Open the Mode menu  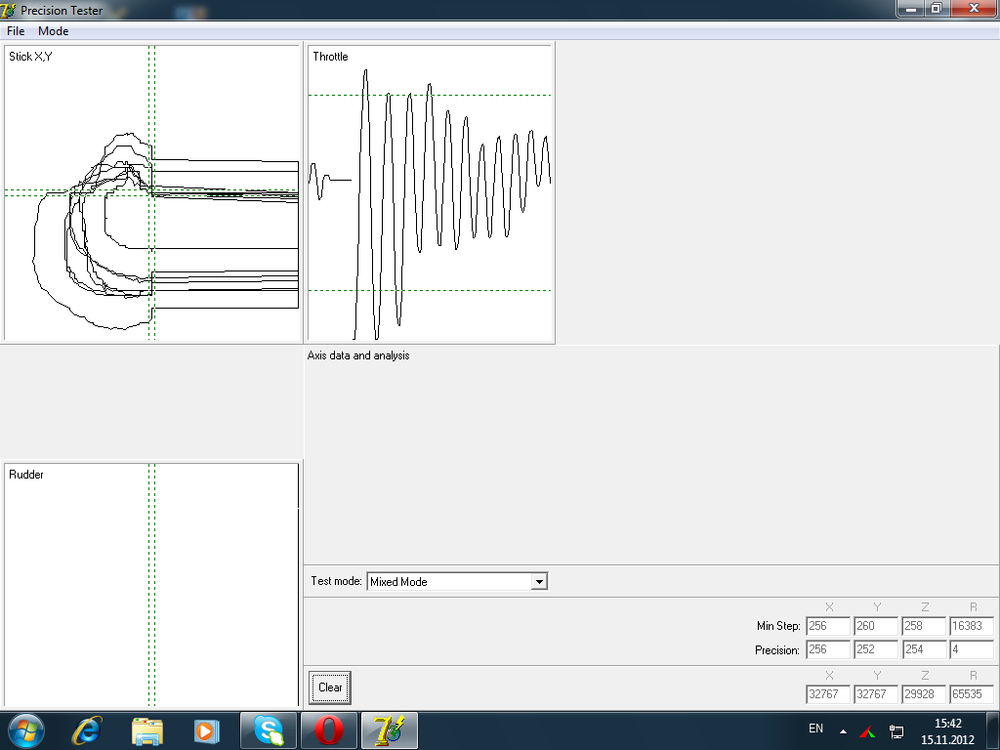(53, 31)
